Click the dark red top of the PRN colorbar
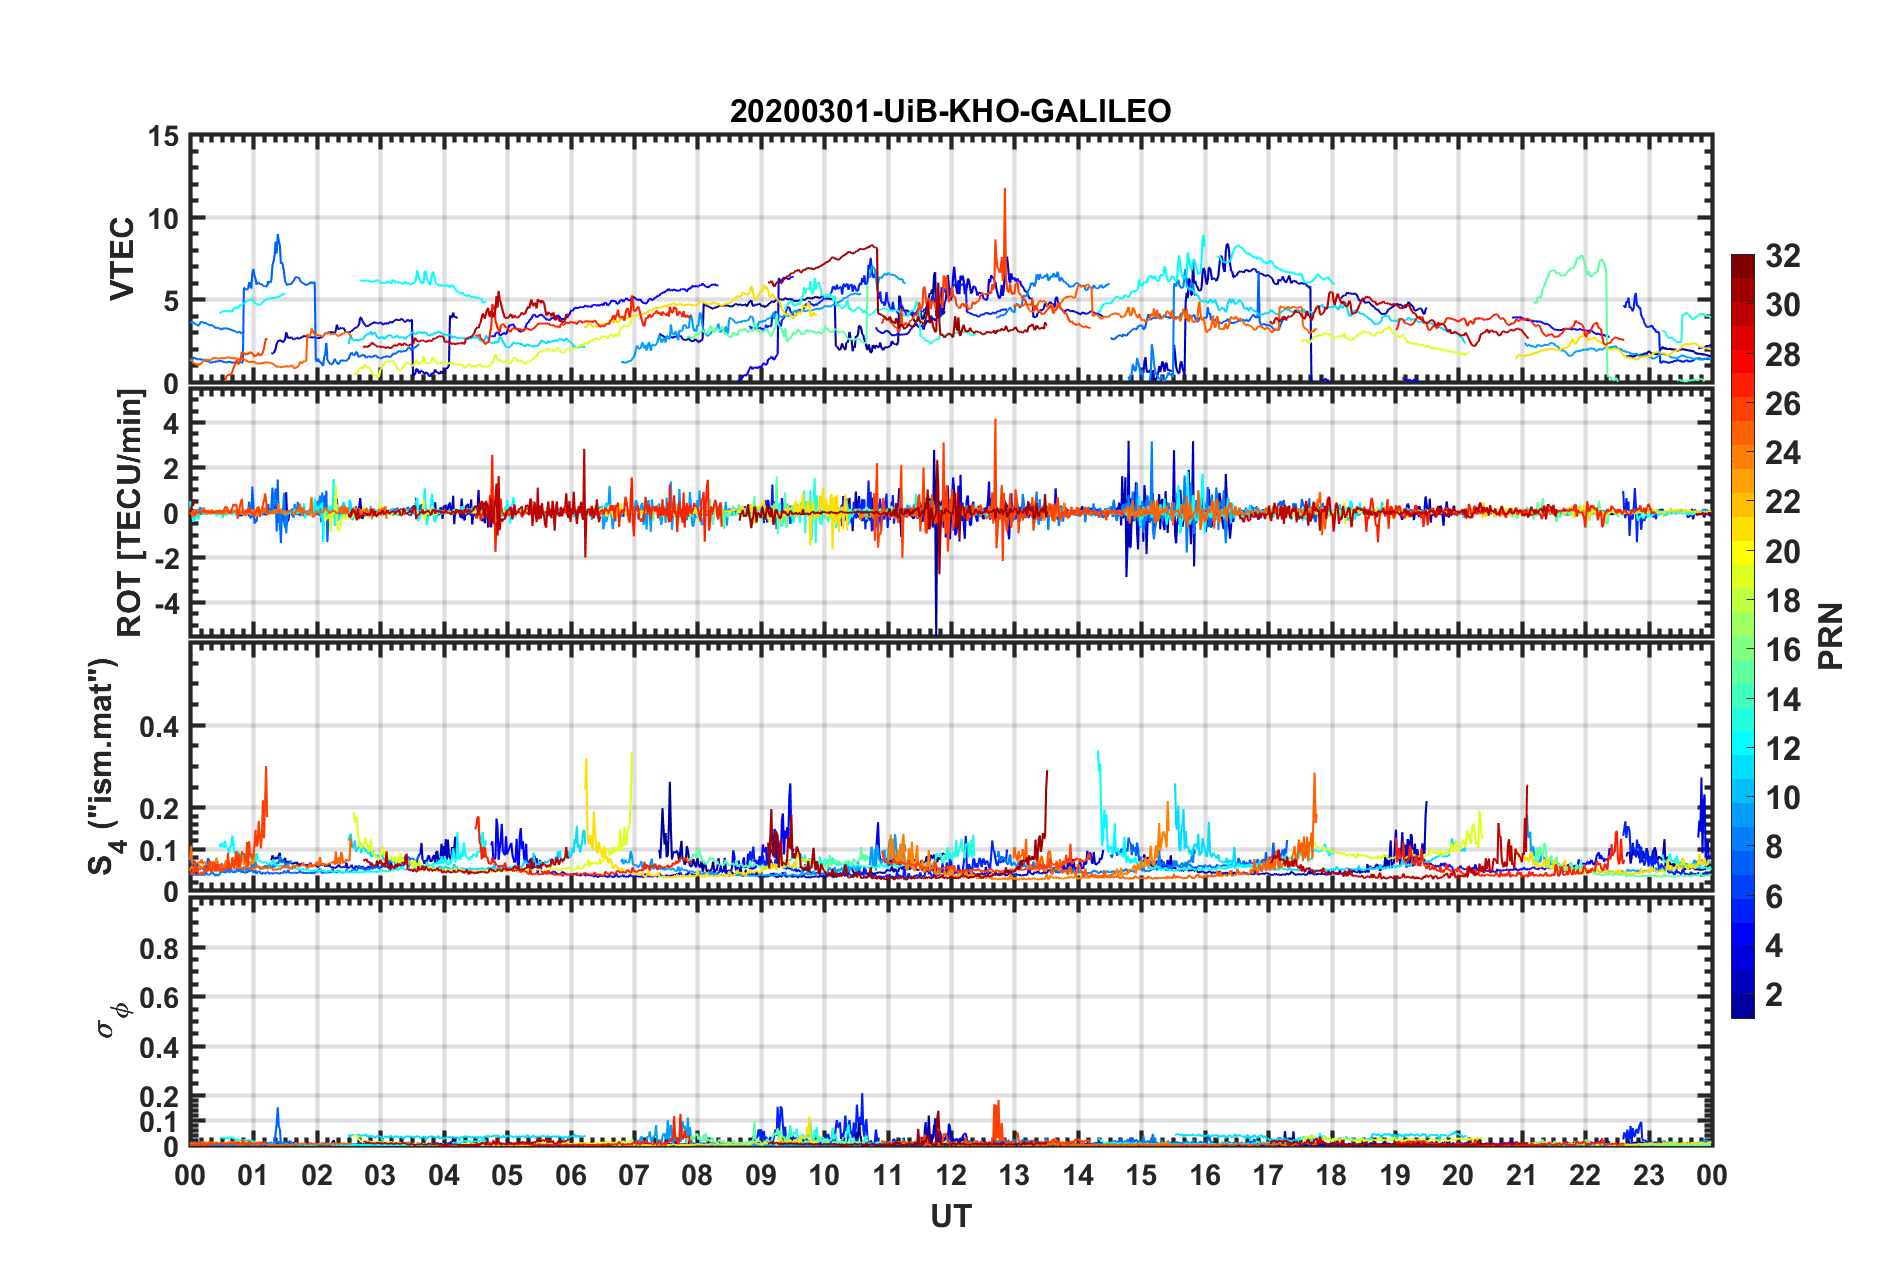1902x1272 pixels. pos(1743,266)
